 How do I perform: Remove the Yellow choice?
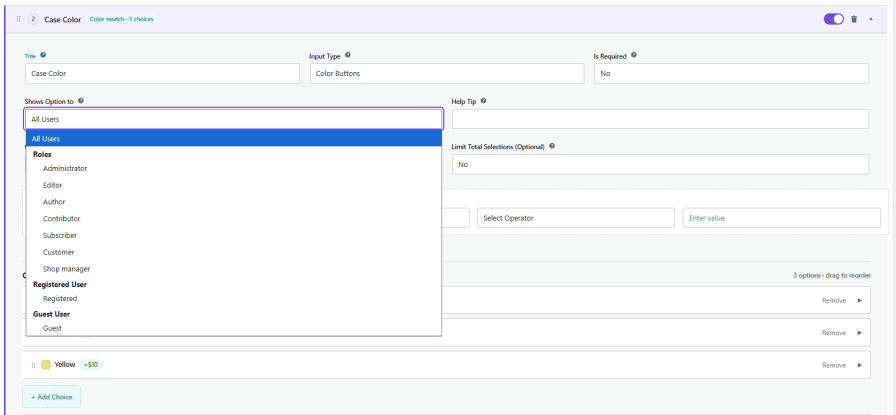(834, 365)
